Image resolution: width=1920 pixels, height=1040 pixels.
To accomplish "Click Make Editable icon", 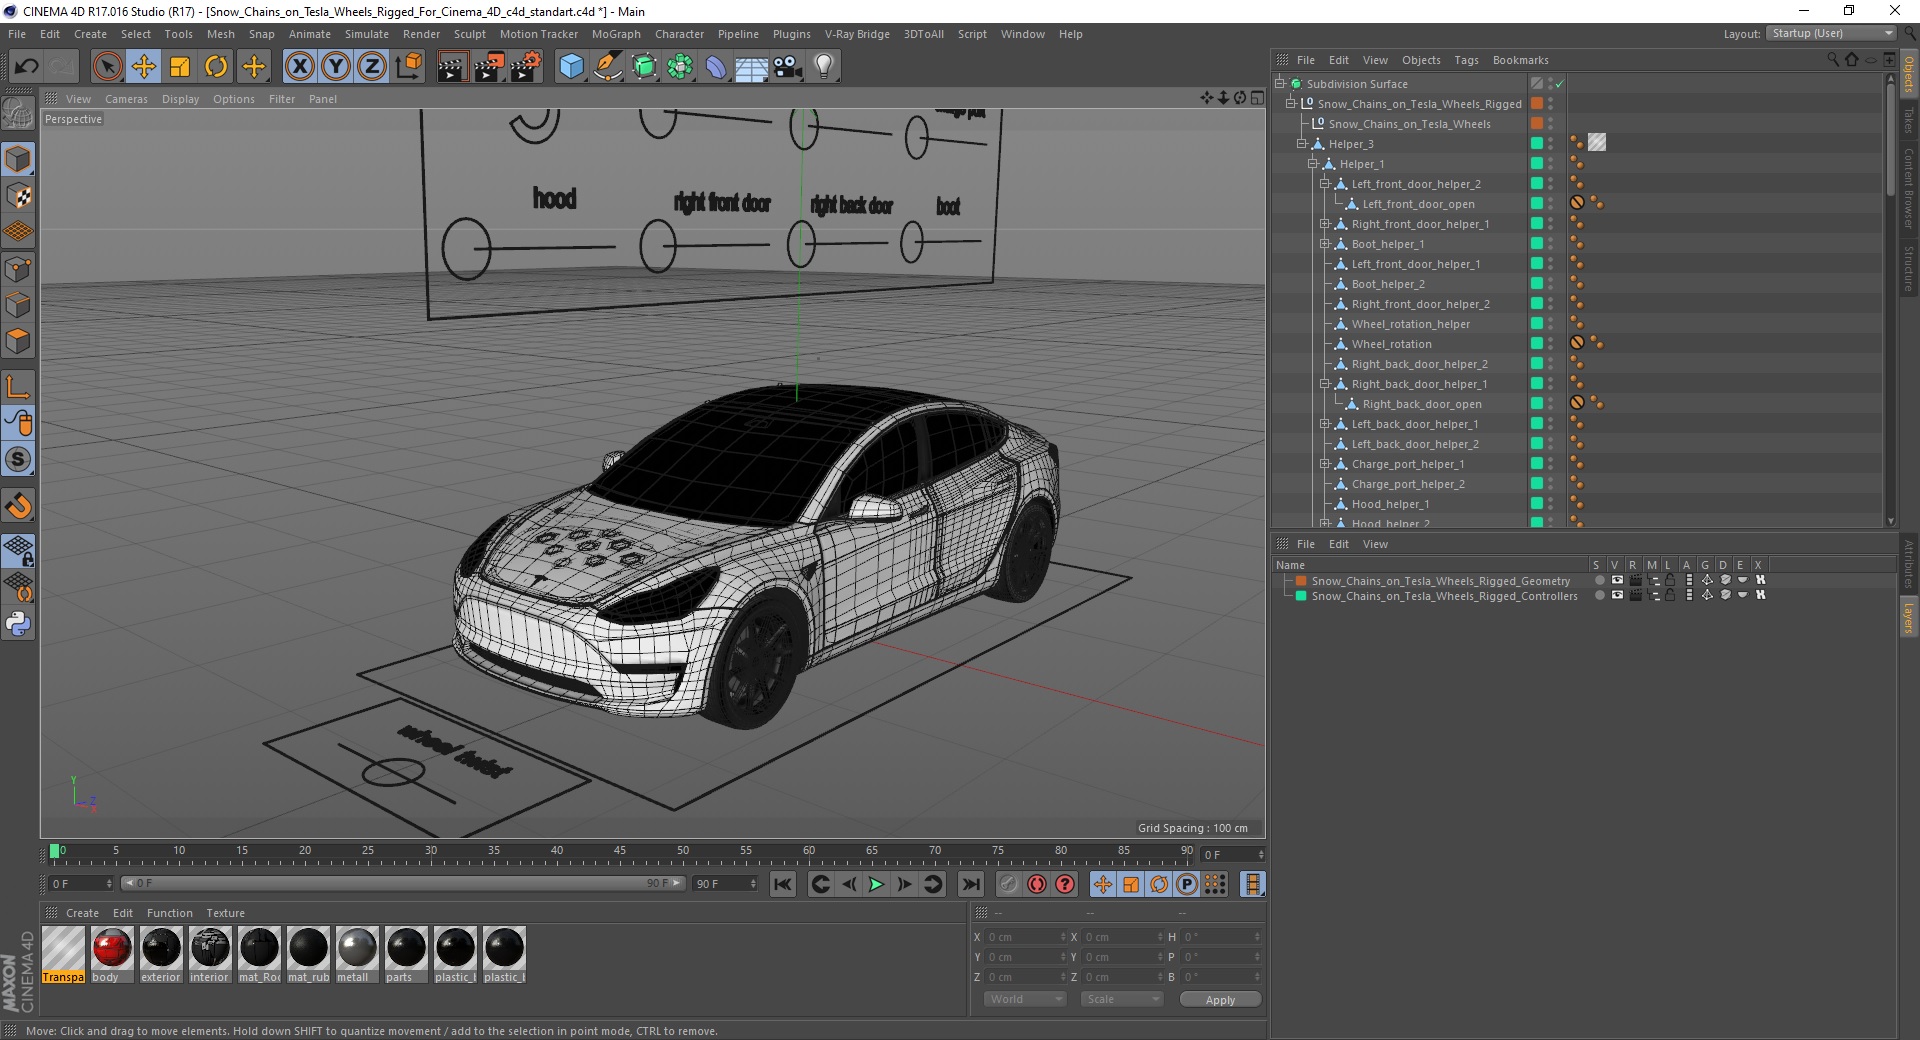I will (18, 114).
